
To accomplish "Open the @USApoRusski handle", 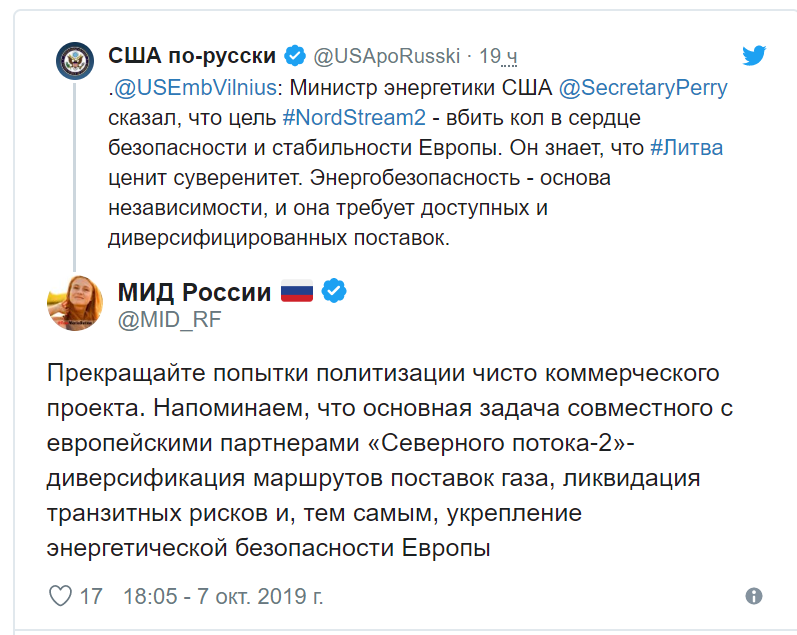I will click(386, 56).
